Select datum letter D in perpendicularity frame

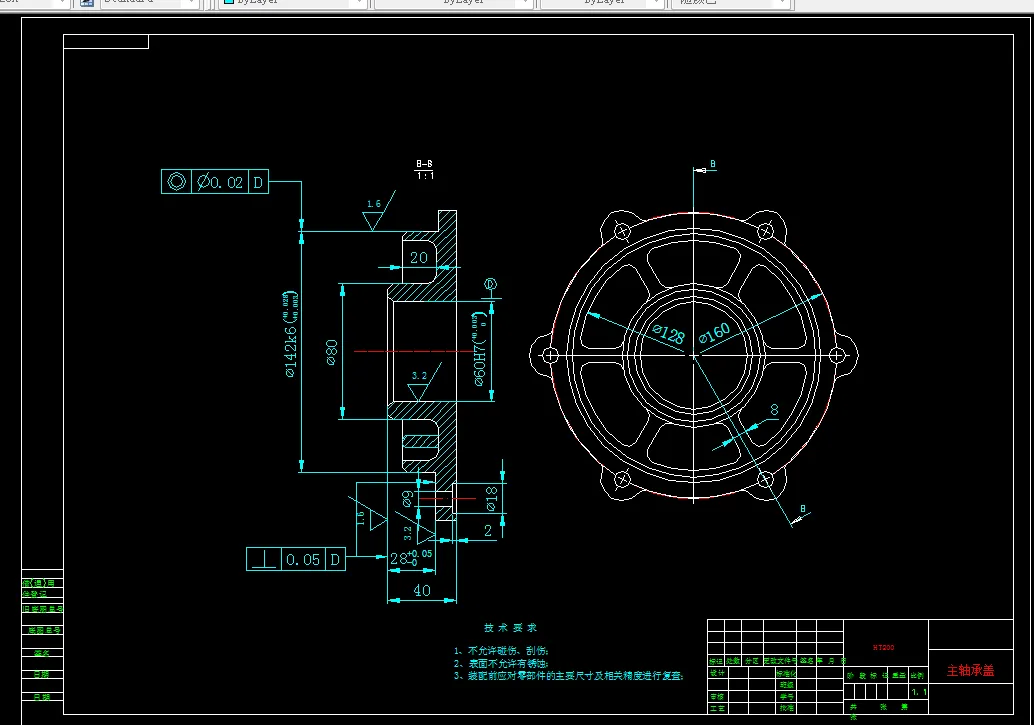336,559
